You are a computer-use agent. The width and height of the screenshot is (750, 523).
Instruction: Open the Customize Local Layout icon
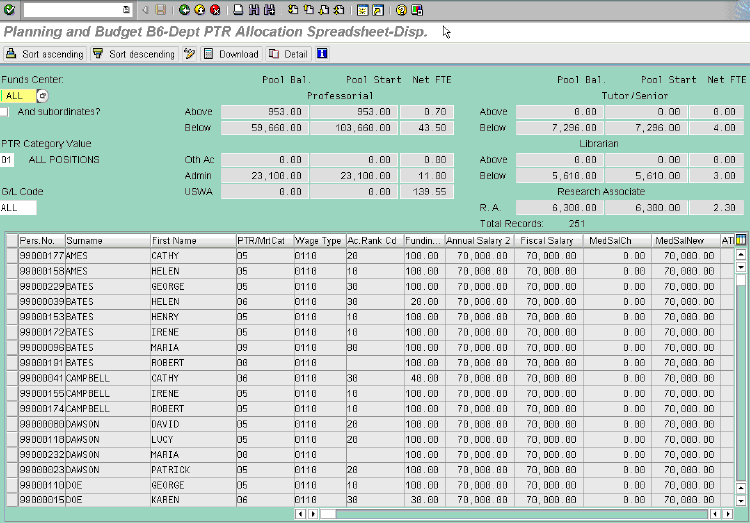point(417,10)
